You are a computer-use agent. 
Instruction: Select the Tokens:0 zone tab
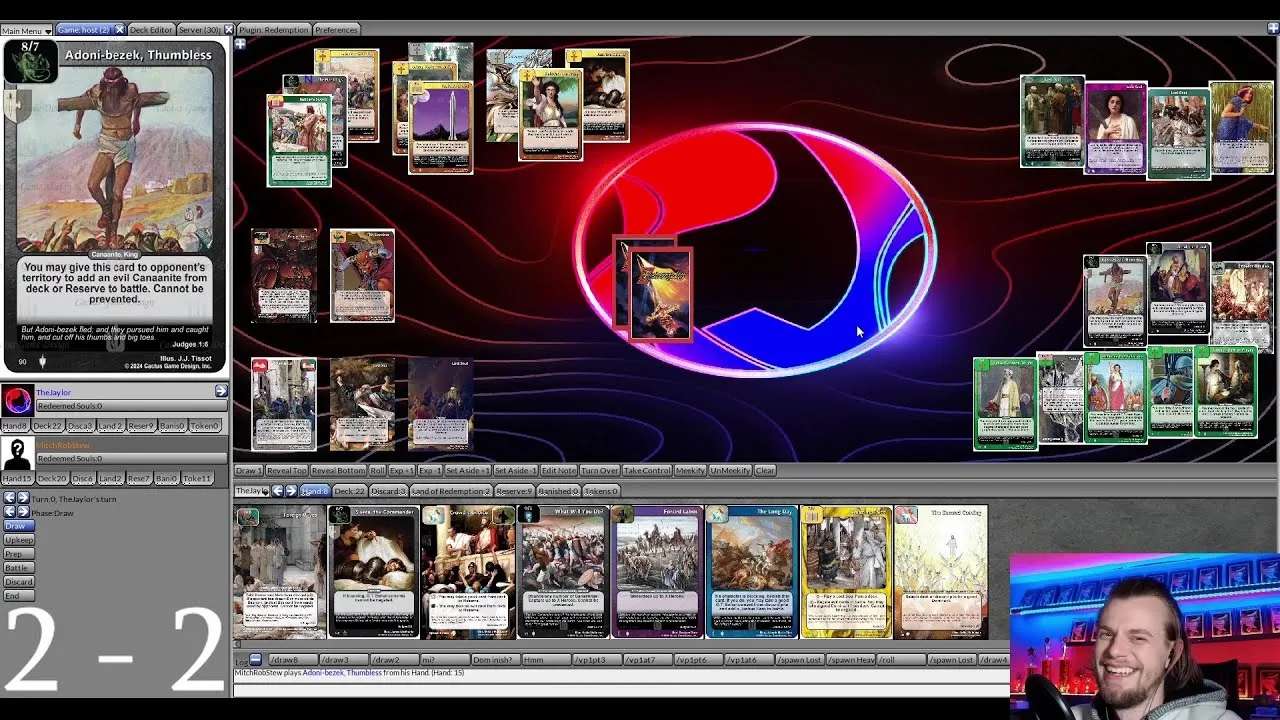(602, 491)
